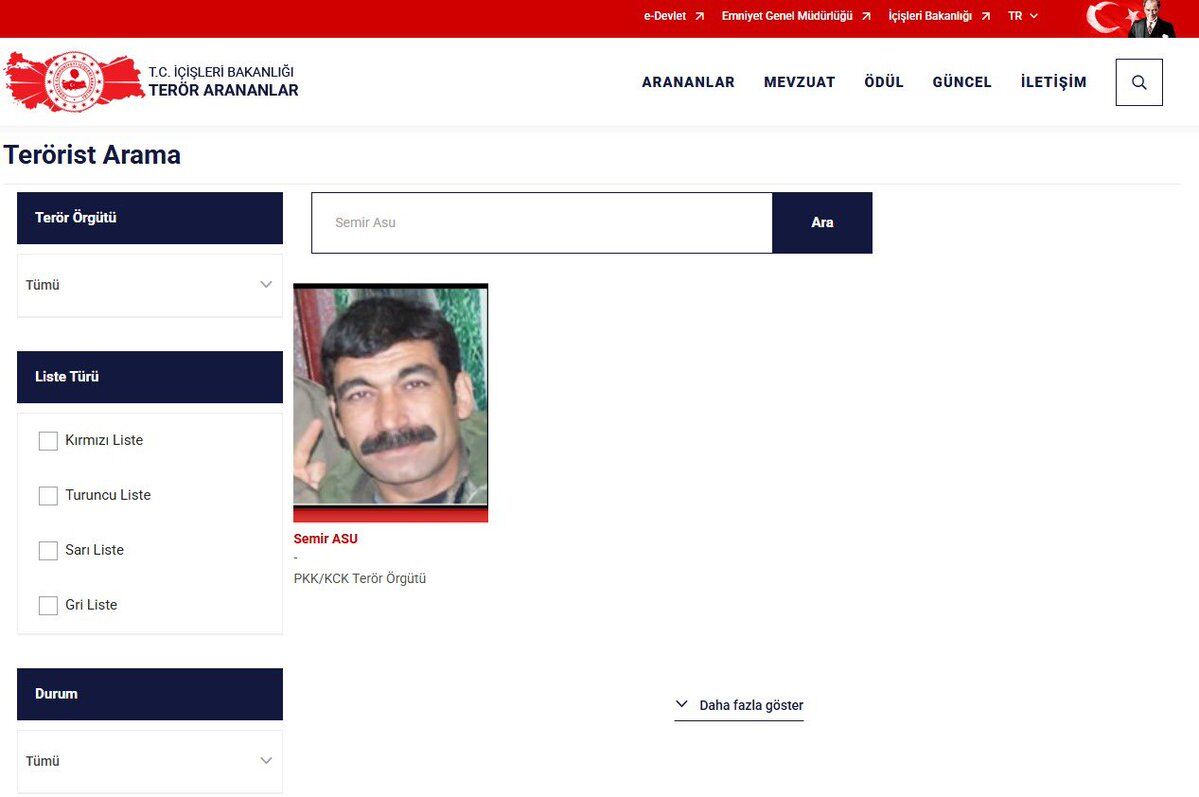1199x797 pixels.
Task: Open the Durum Tümü dropdown
Action: point(150,761)
